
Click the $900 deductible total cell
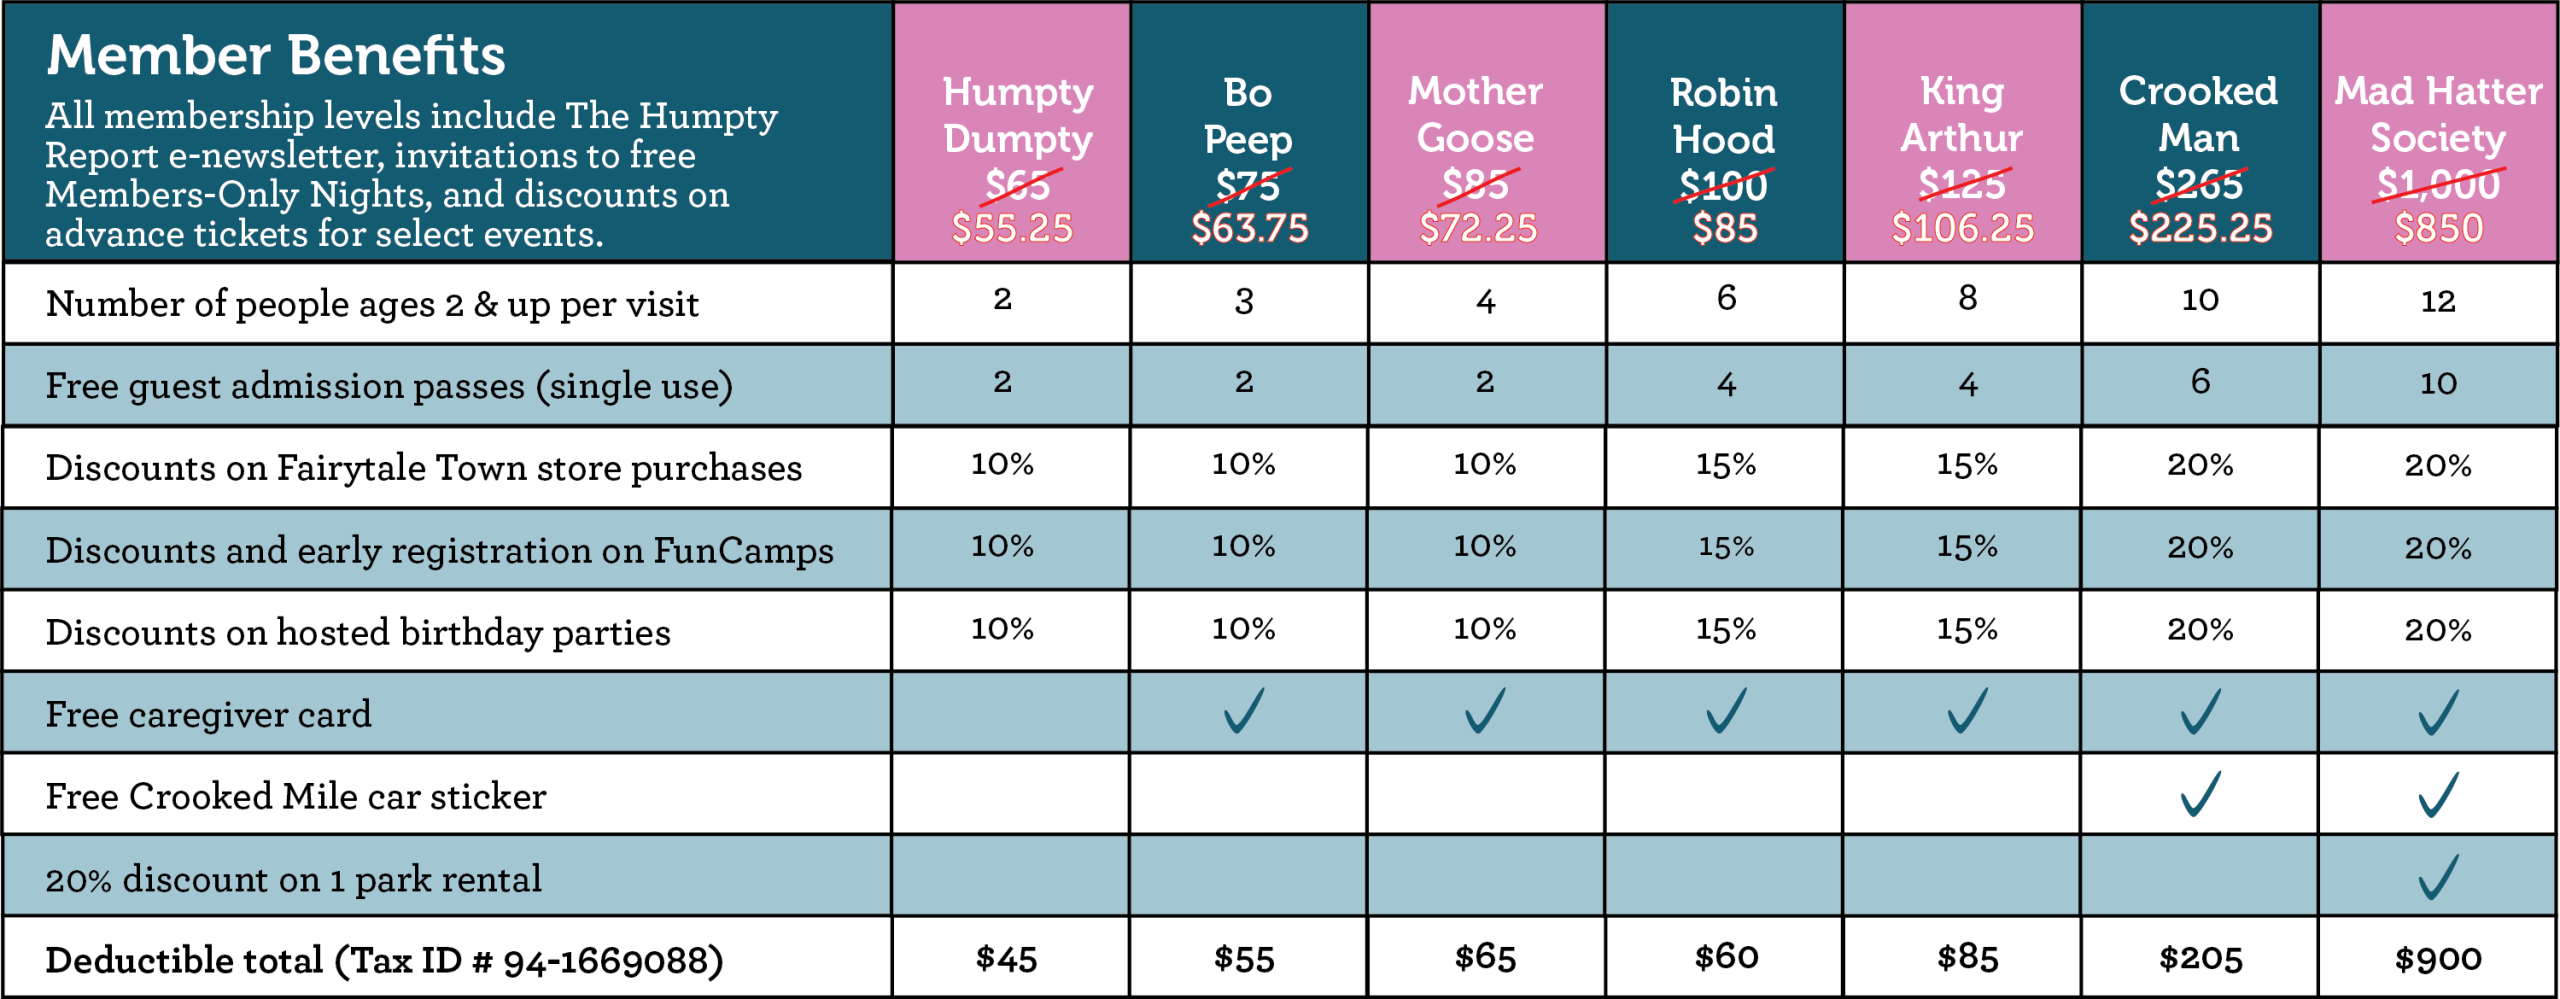(2438, 959)
